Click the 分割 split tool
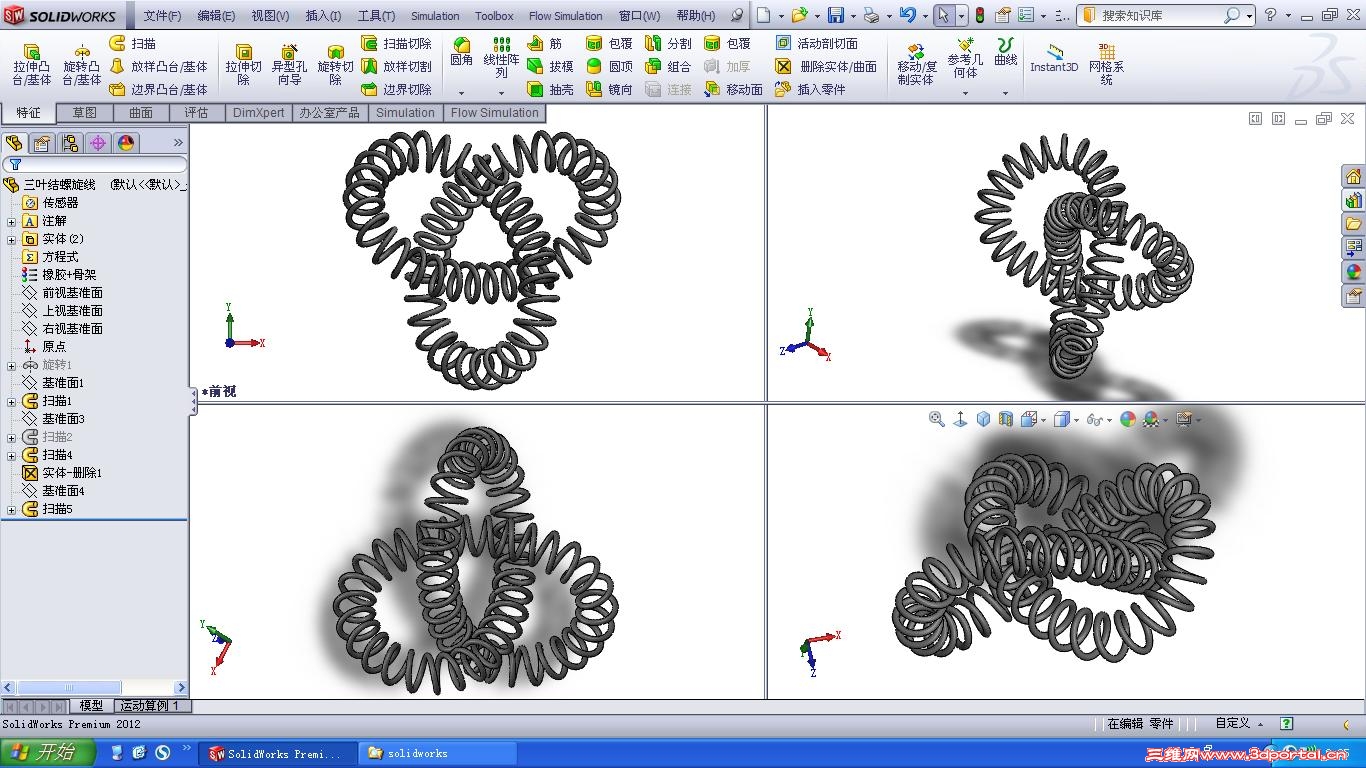This screenshot has height=768, width=1366. (x=668, y=44)
